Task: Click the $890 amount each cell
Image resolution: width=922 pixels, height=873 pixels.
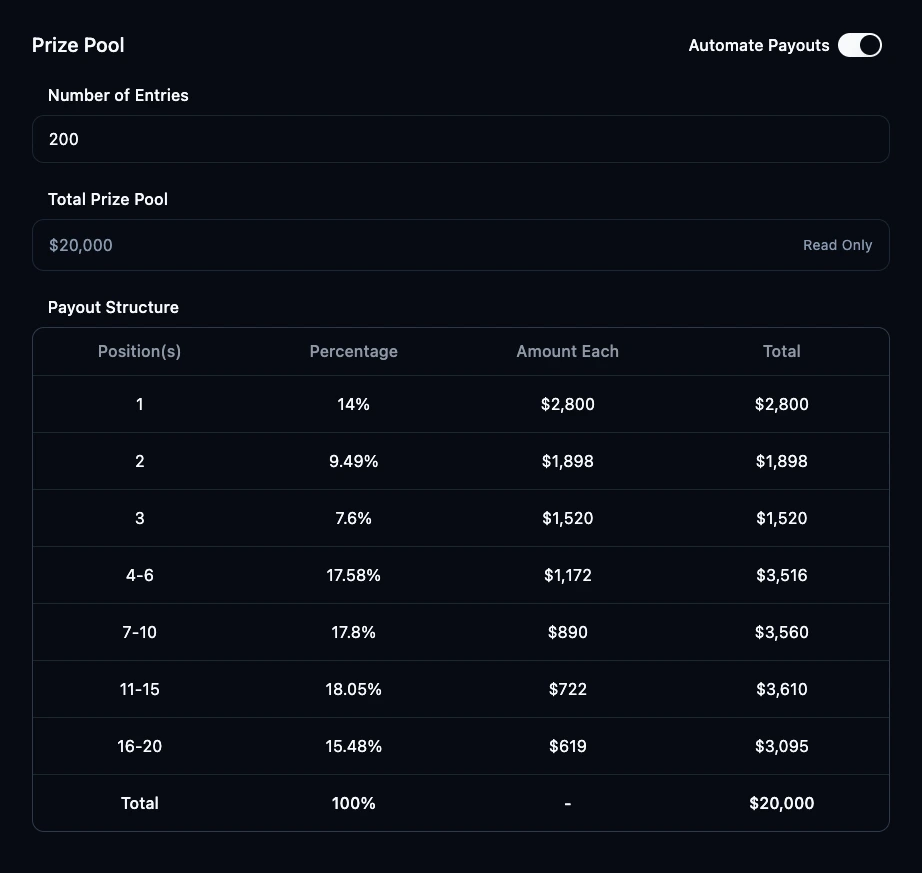Action: coord(567,632)
